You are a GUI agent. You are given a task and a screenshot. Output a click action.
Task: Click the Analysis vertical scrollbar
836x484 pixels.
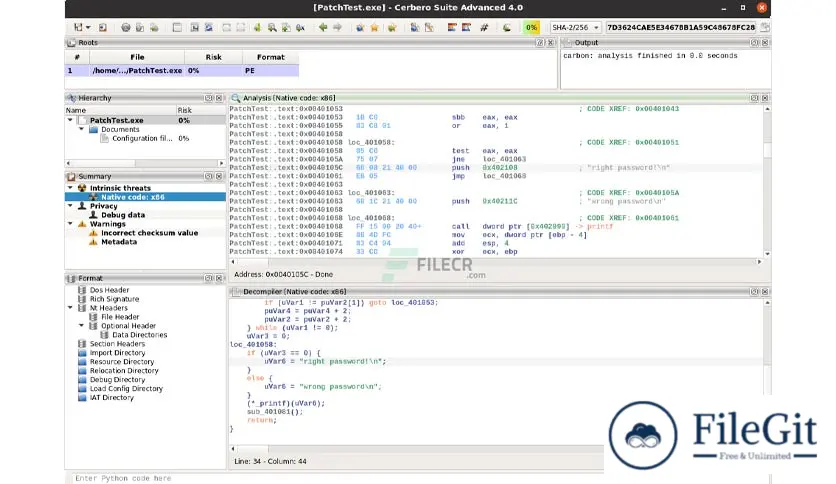point(767,181)
